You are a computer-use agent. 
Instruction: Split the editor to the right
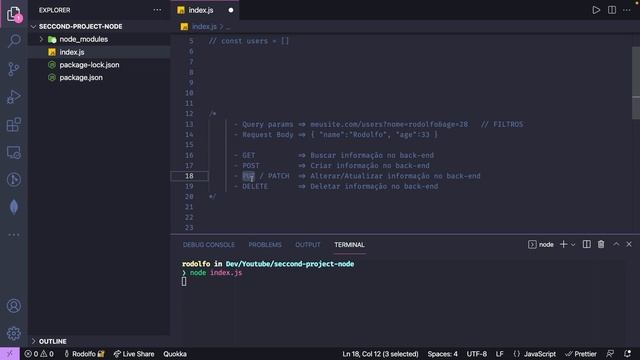[611, 10]
